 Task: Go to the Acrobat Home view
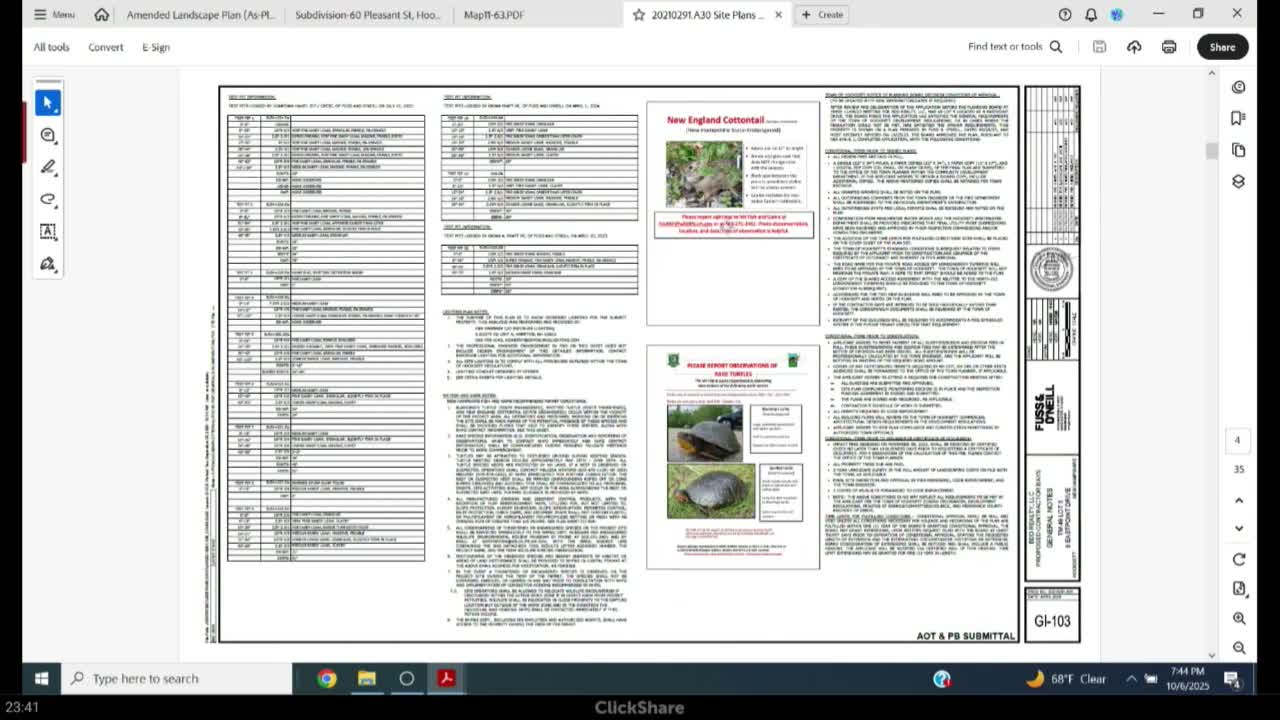click(101, 15)
